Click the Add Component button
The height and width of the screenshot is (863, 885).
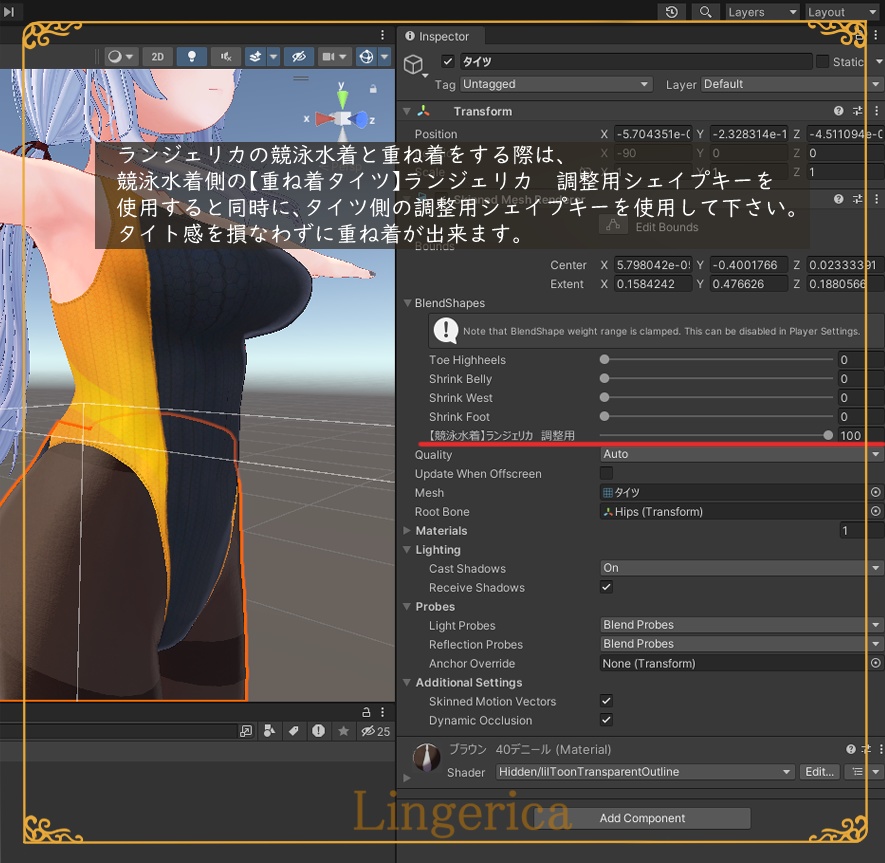tap(642, 818)
